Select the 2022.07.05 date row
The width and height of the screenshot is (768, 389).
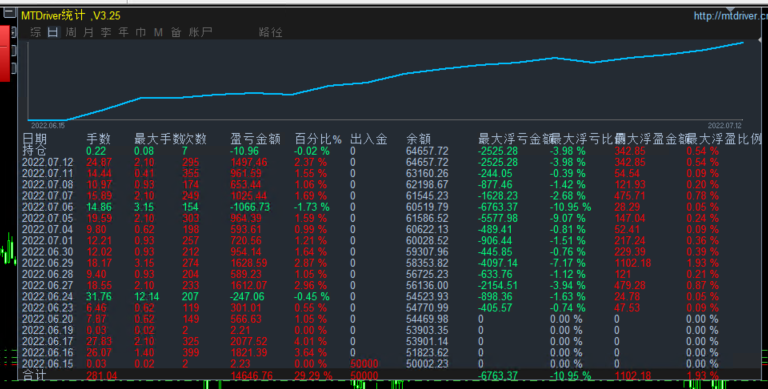48,218
